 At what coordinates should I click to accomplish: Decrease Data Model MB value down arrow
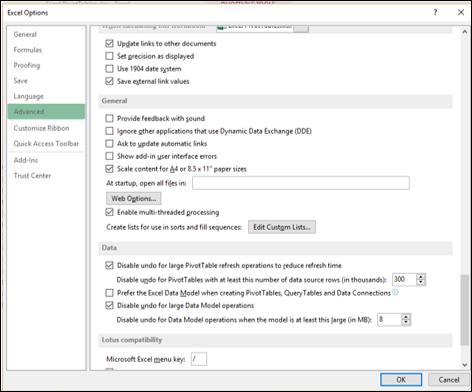pyautogui.click(x=406, y=322)
